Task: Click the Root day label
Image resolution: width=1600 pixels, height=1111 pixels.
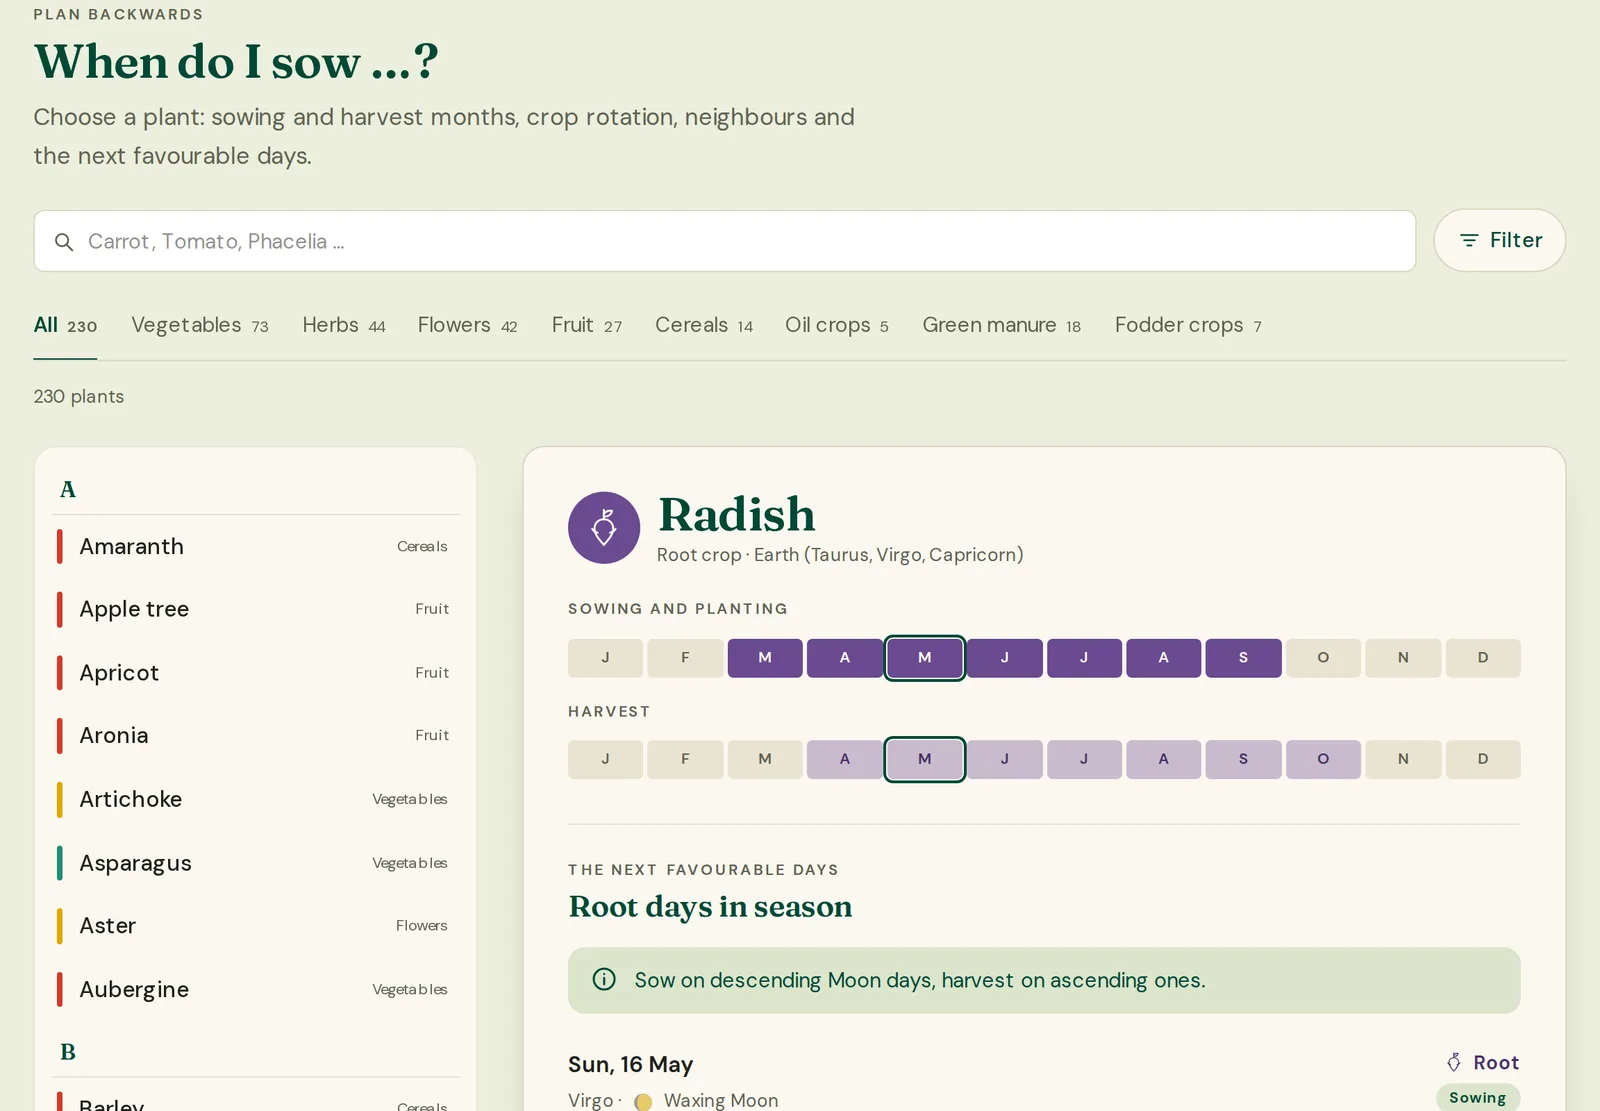Action: click(1496, 1062)
